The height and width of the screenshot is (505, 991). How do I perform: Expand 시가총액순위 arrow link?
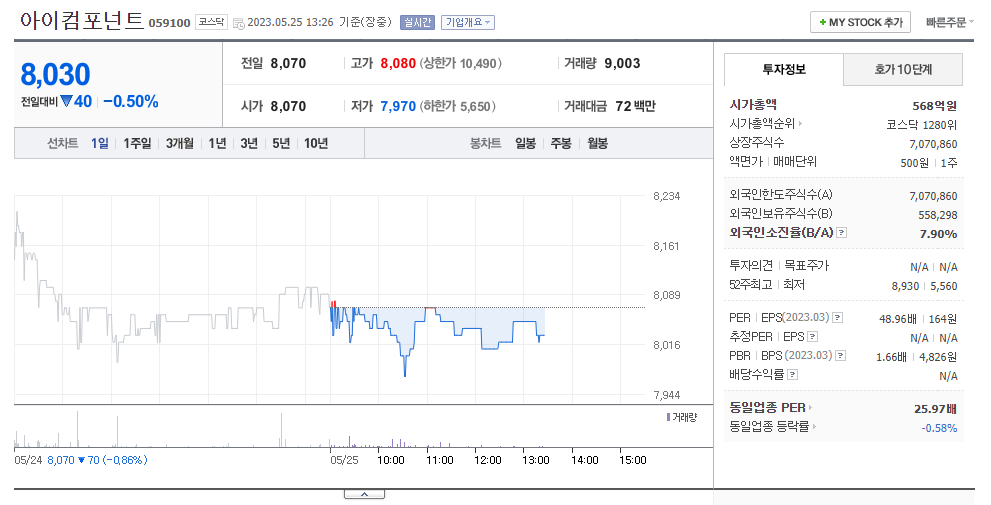coord(800,124)
